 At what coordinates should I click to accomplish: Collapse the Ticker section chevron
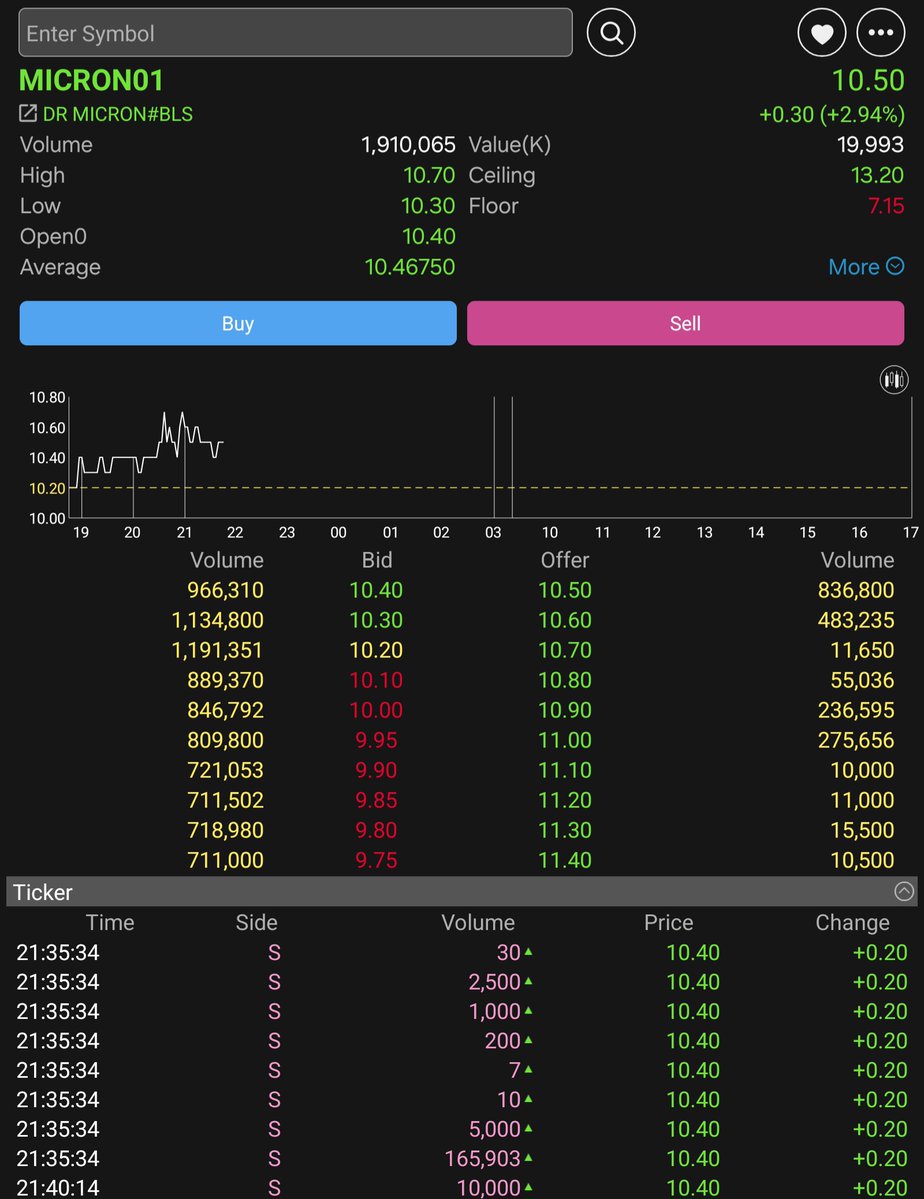point(903,892)
